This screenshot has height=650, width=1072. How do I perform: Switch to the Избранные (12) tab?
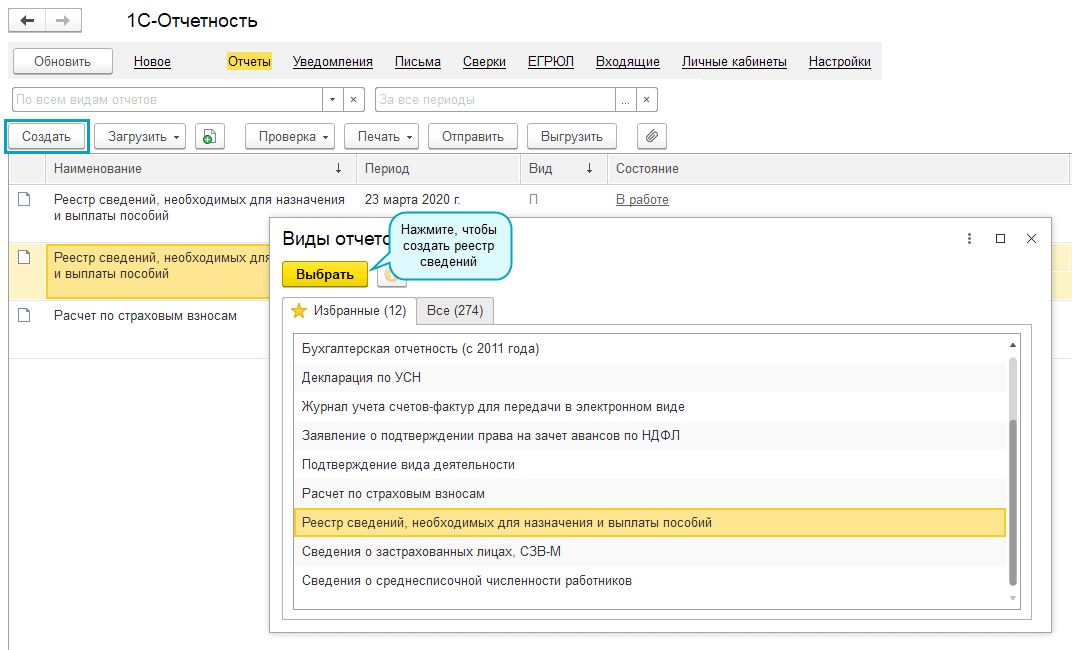349,311
